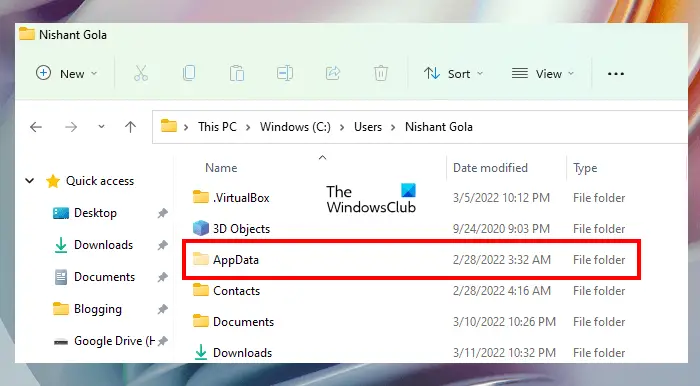Viewport: 700px width, 386px height.
Task: Click the Paste clipboard icon
Action: coord(237,73)
